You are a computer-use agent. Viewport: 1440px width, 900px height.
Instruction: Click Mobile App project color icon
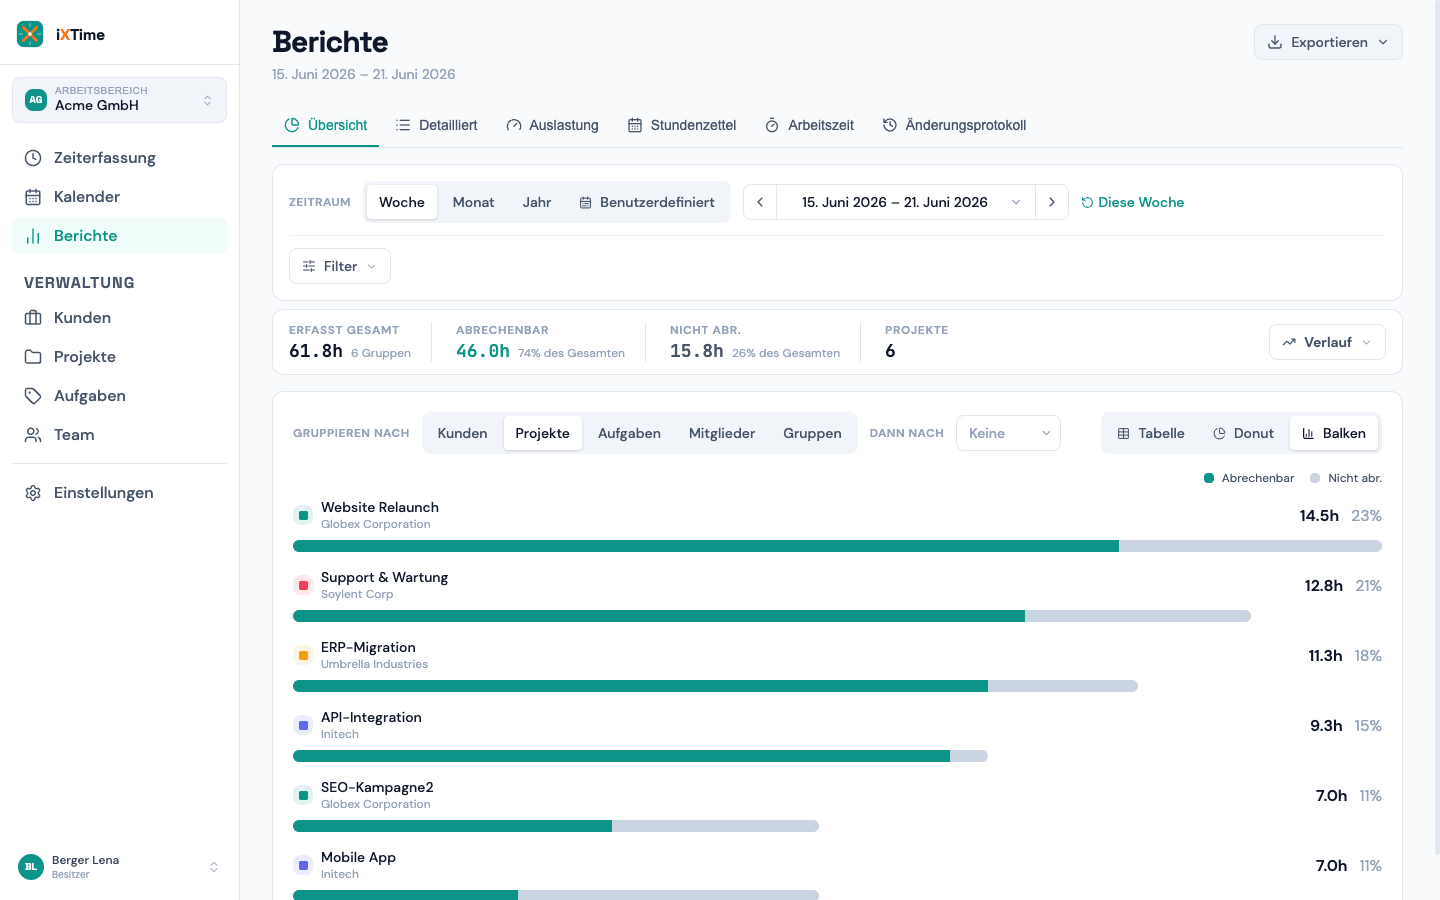click(303, 865)
